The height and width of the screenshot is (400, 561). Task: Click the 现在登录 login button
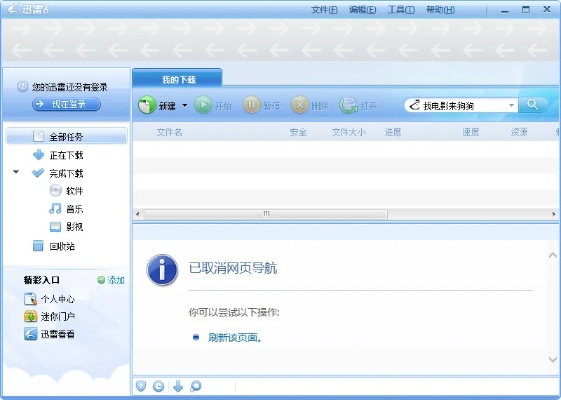click(67, 104)
